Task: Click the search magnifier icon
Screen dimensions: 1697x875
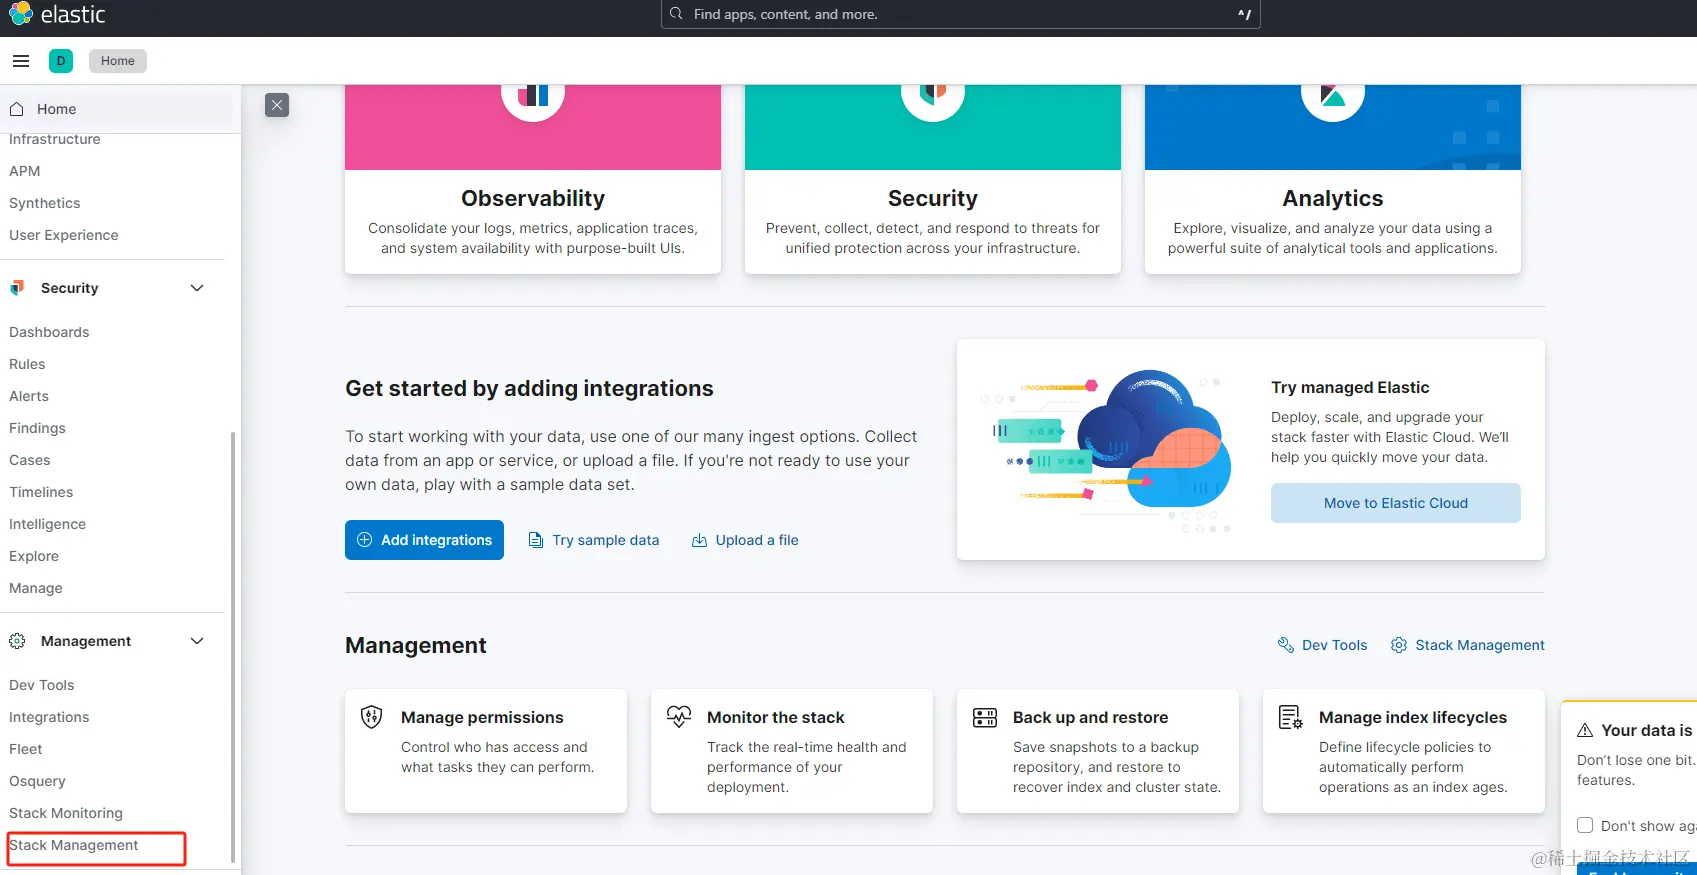Action: [677, 14]
